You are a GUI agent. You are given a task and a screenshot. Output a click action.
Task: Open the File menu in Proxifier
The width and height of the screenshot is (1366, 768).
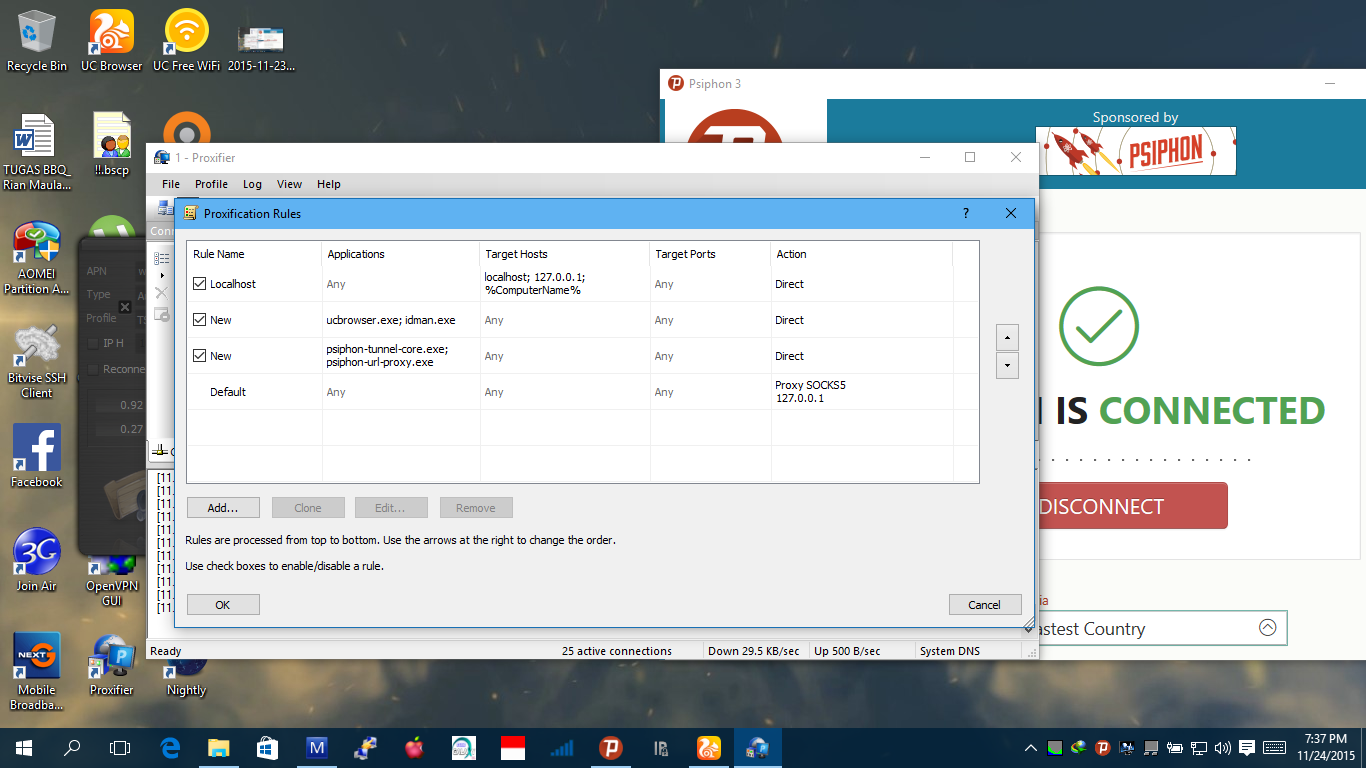pos(171,184)
